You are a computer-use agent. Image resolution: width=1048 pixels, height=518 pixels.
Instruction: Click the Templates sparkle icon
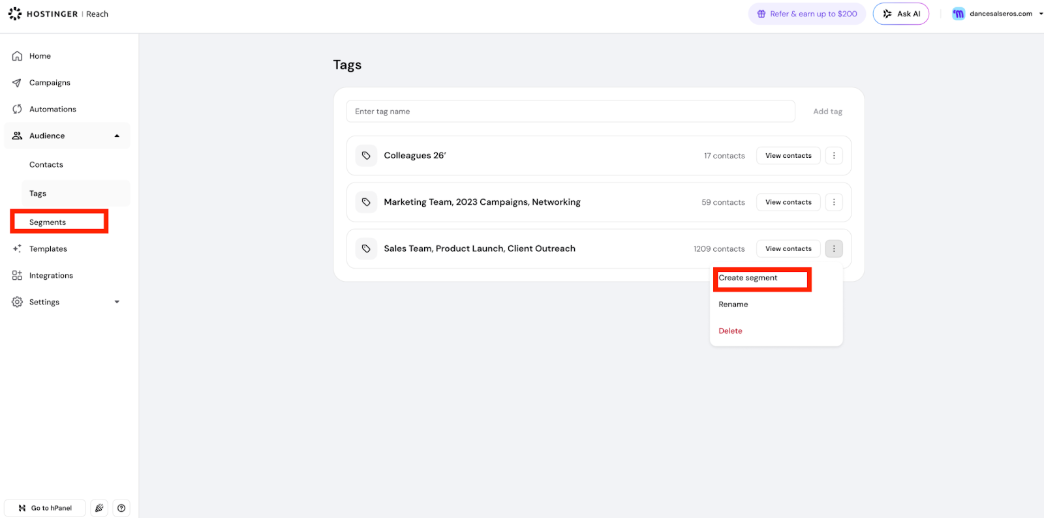point(17,249)
